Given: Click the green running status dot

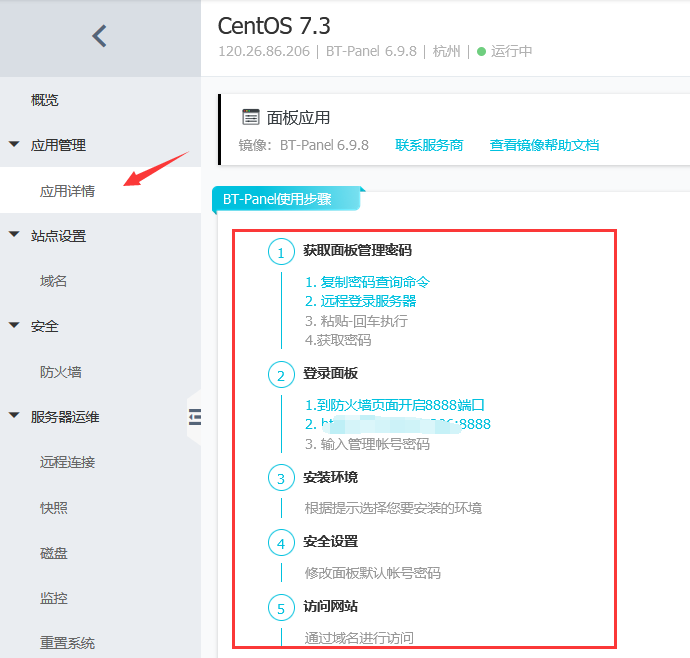Looking at the screenshot, I should (x=481, y=51).
